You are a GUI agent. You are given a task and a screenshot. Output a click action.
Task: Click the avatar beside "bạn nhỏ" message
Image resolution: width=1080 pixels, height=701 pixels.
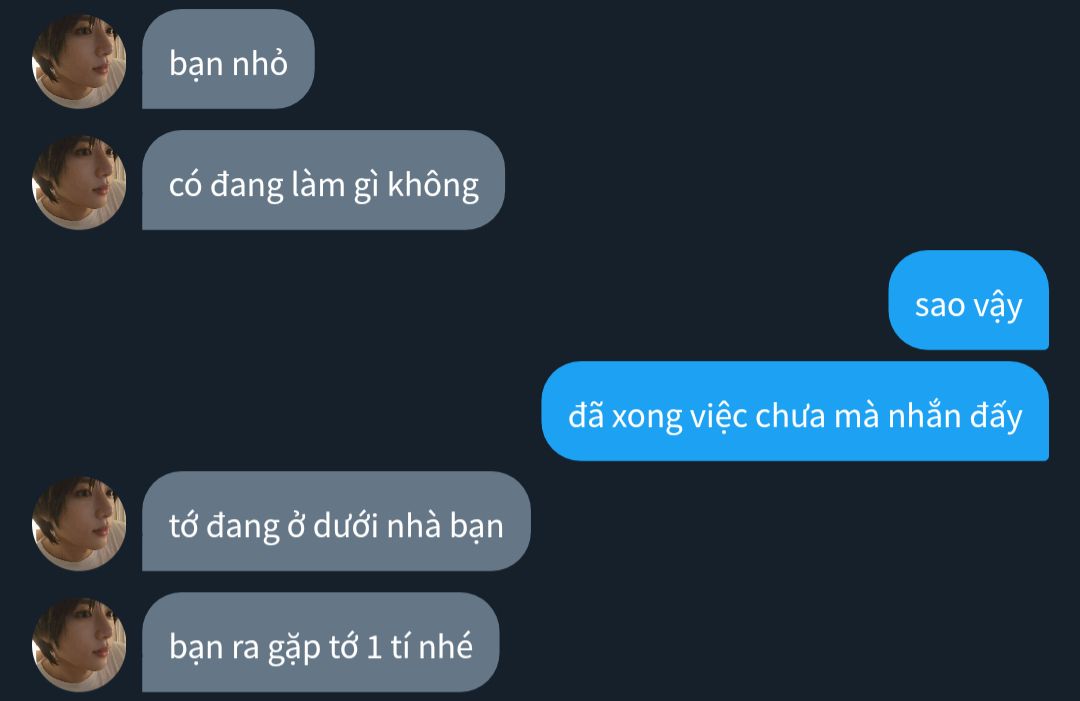point(79,61)
